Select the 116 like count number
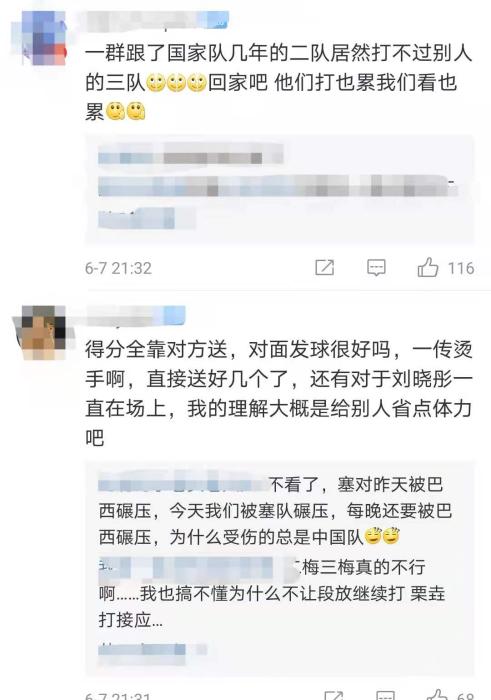Viewport: 491px width, 700px height. [461, 268]
